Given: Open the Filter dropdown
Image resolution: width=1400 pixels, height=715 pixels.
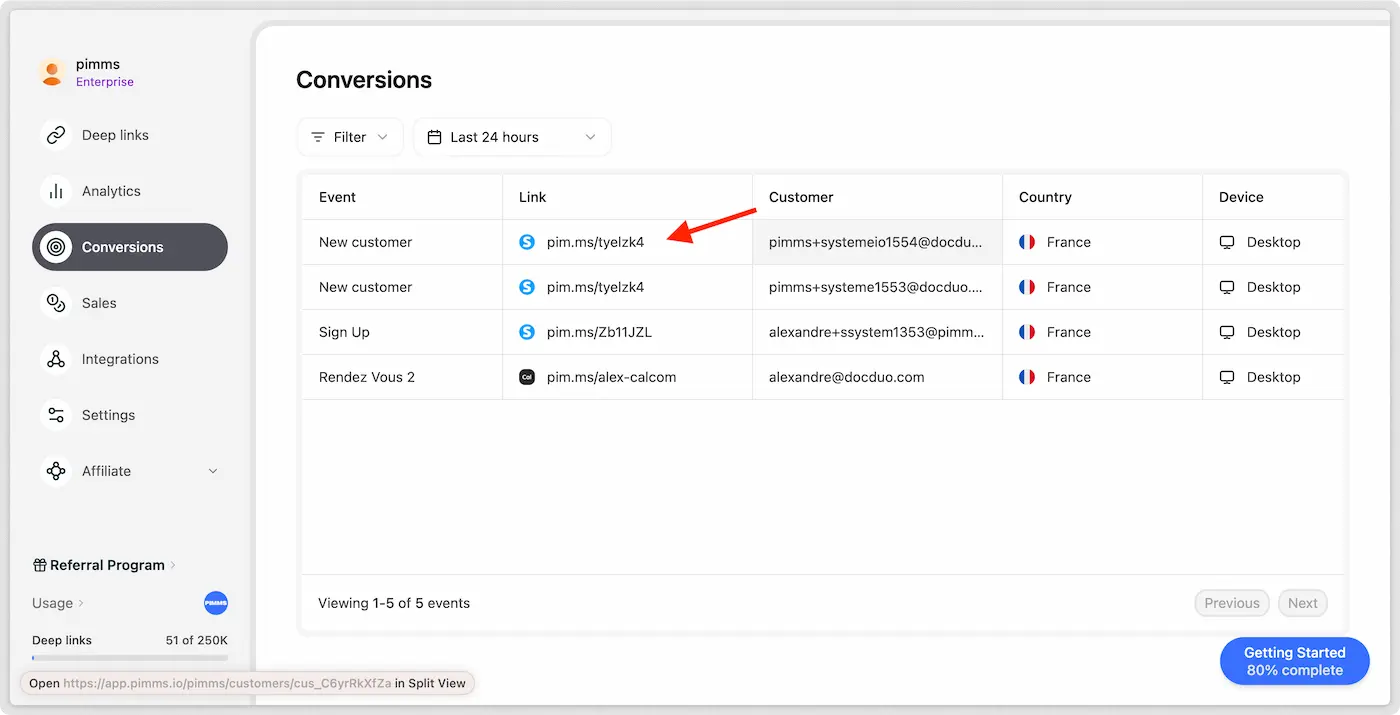Looking at the screenshot, I should point(349,137).
